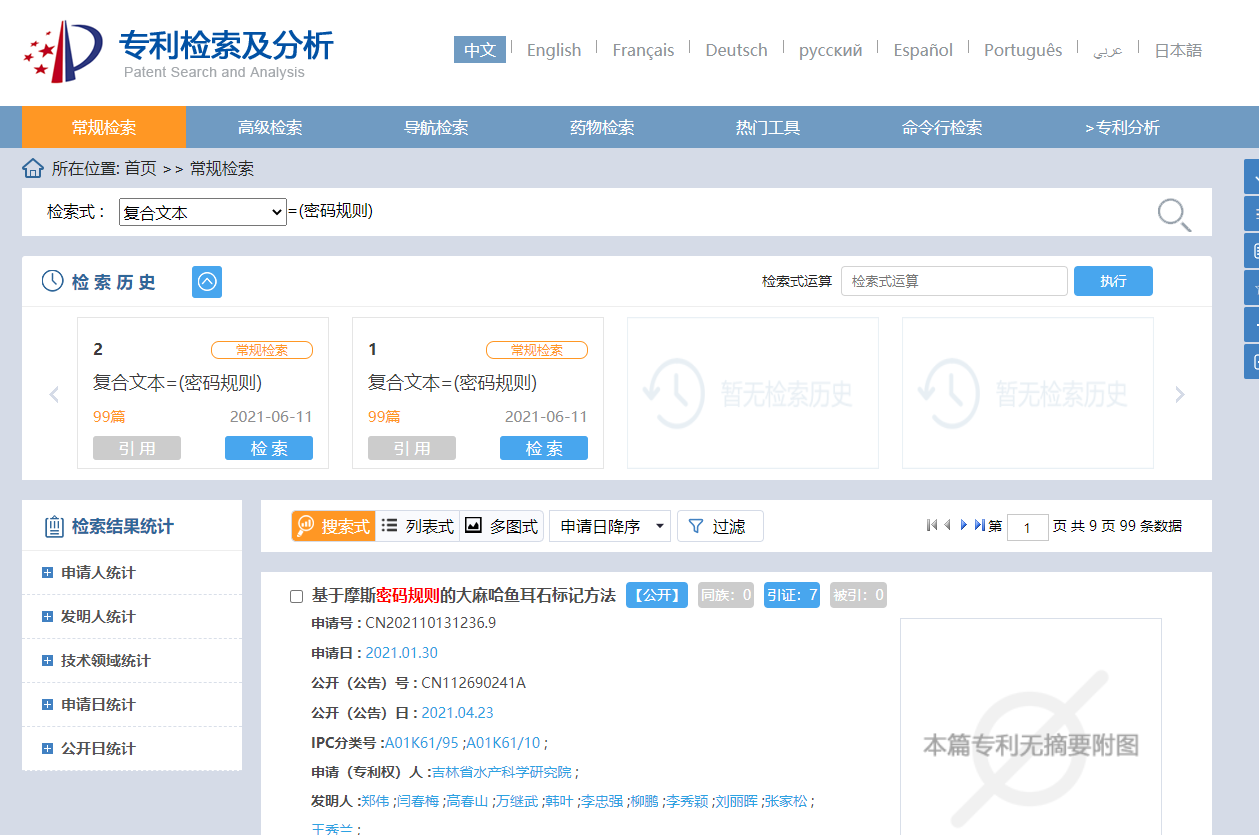Click the page number input field
This screenshot has width=1259, height=835.
(x=1027, y=526)
